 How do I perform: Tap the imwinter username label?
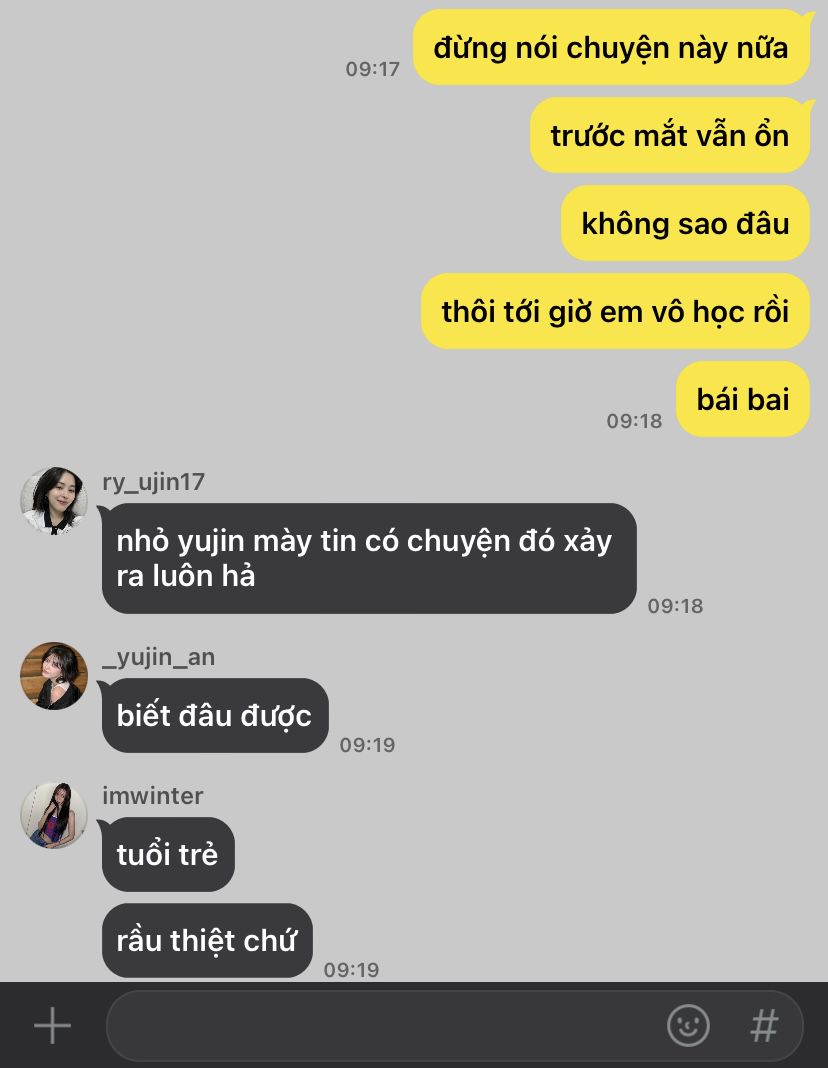[x=153, y=796]
